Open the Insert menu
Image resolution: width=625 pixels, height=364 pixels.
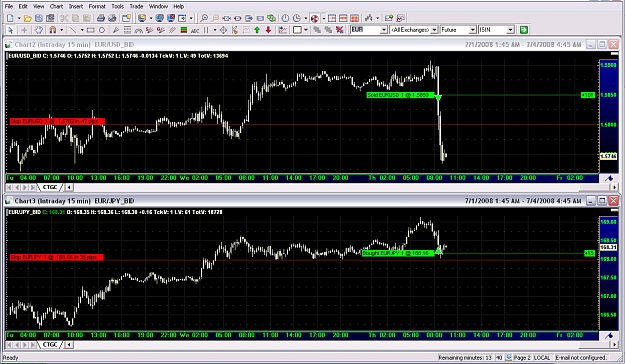coord(76,6)
